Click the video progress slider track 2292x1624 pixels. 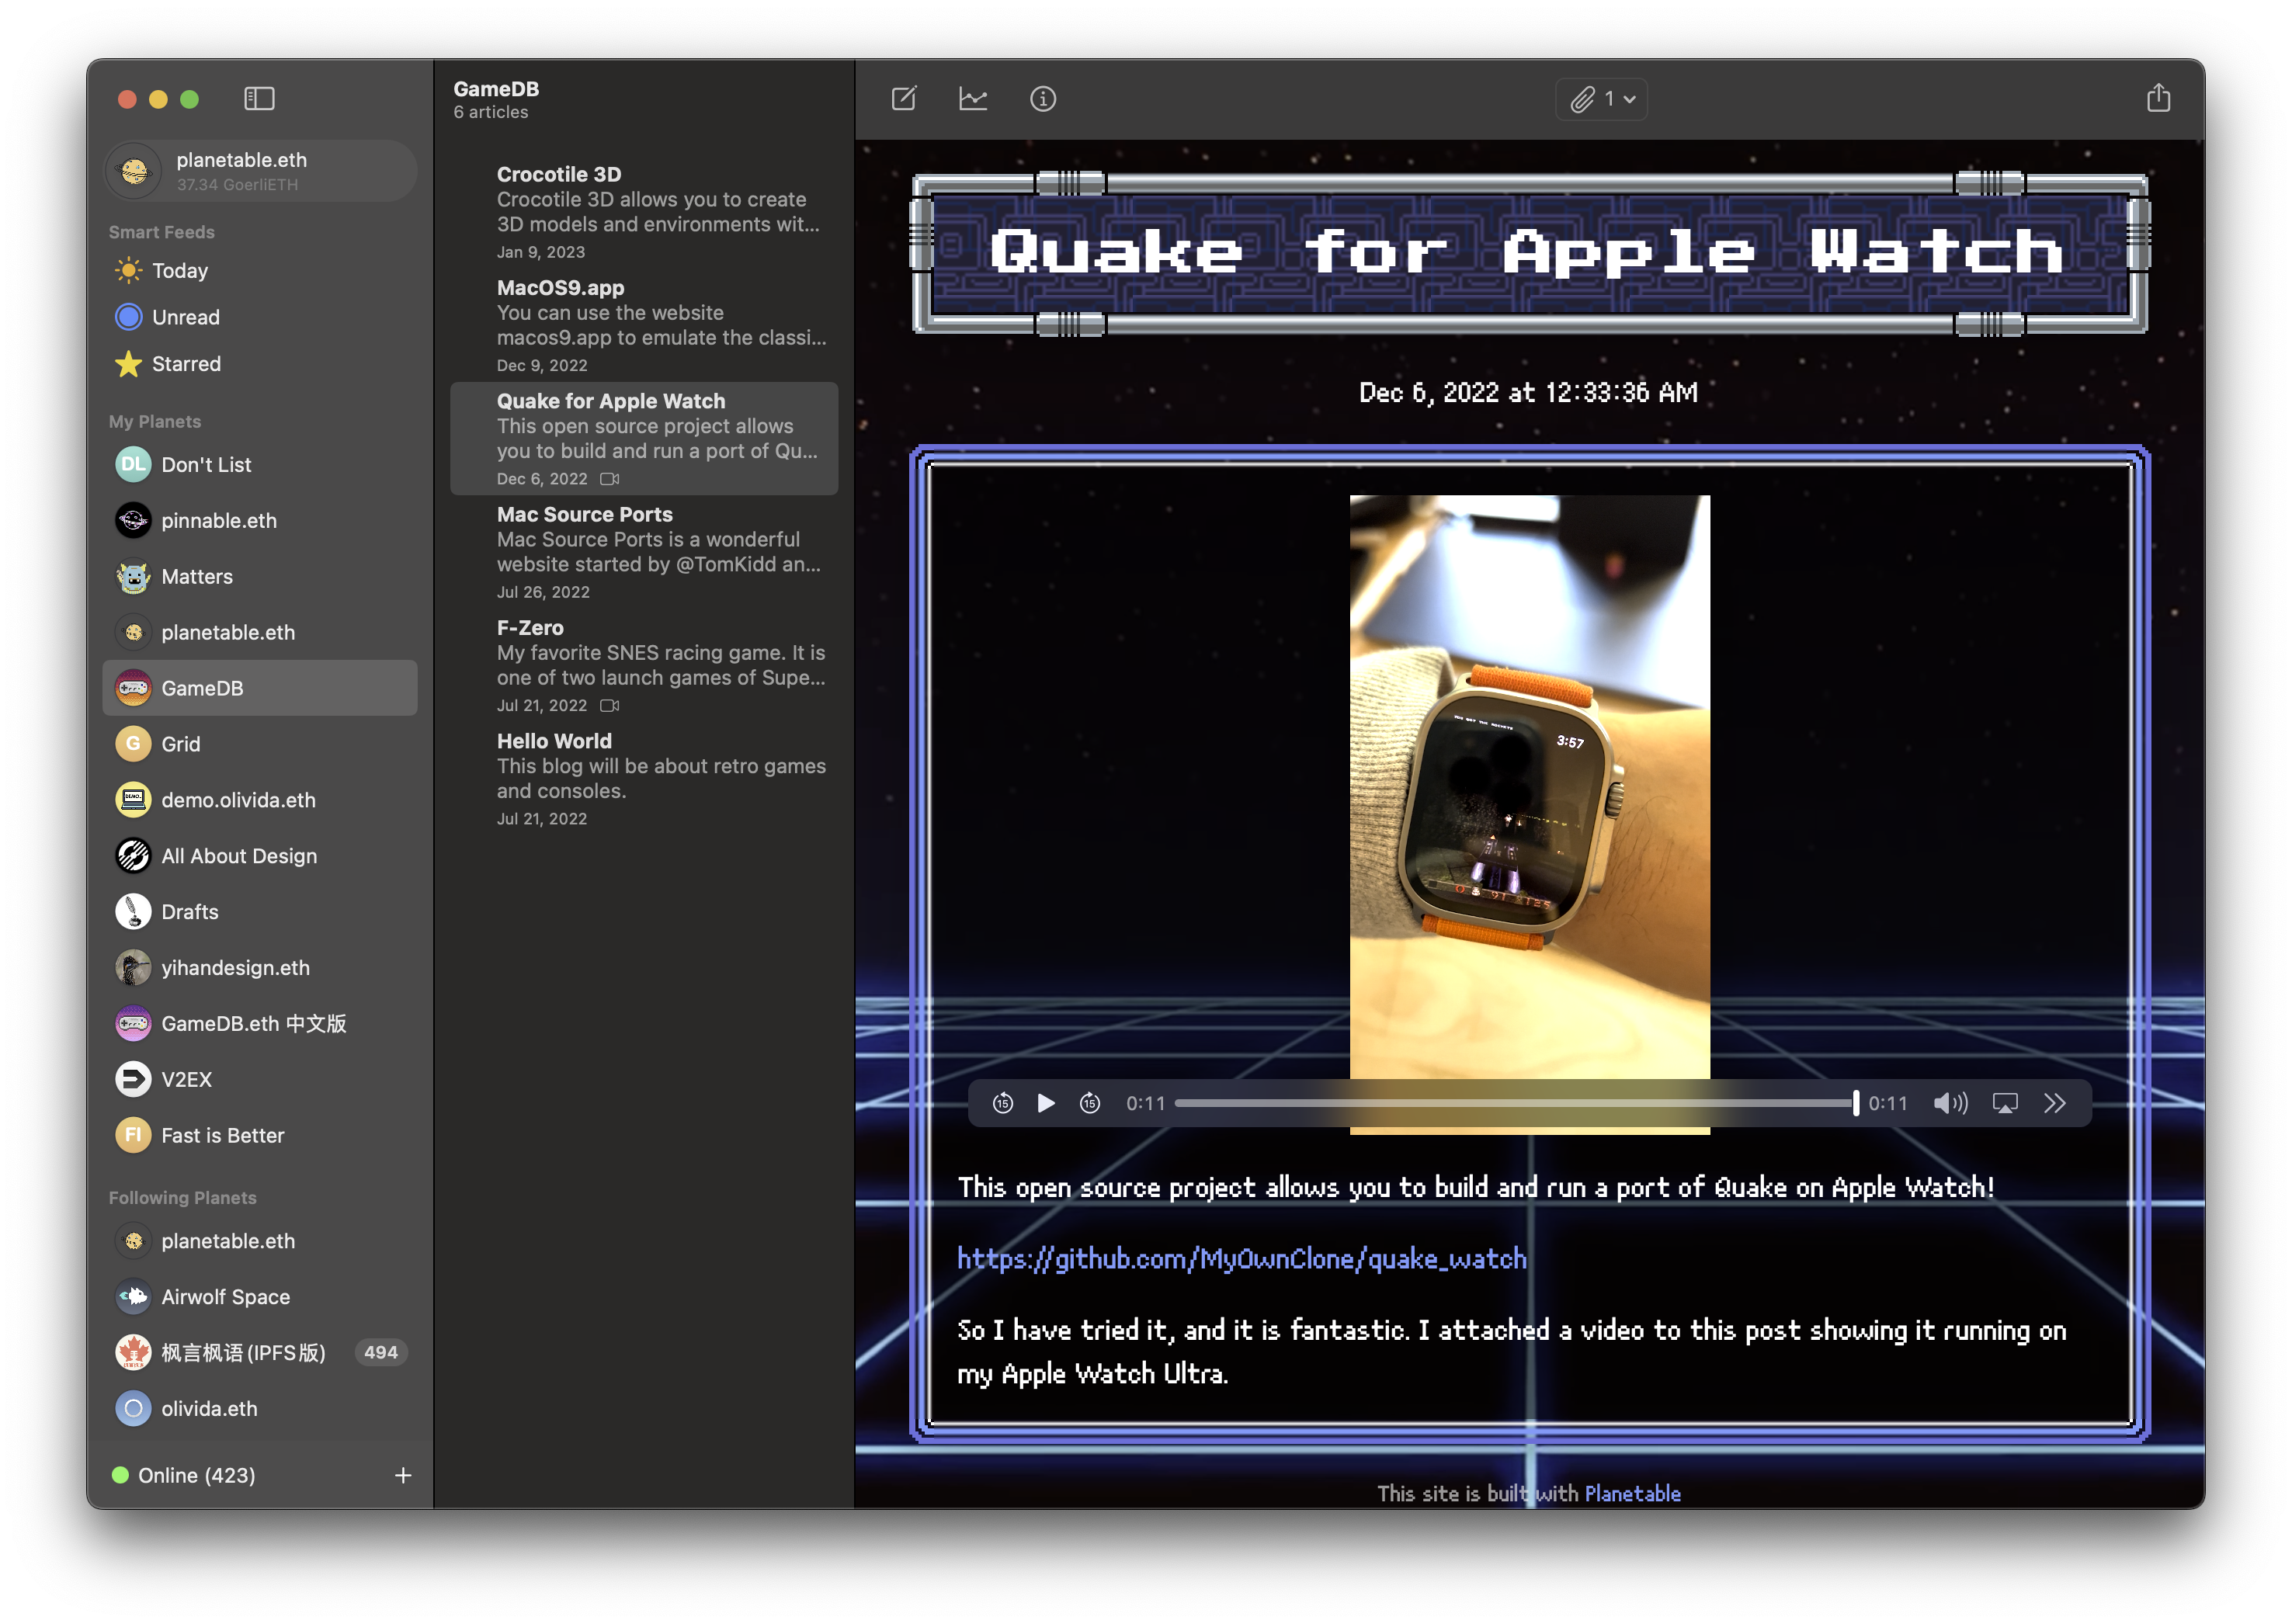pyautogui.click(x=1516, y=1103)
